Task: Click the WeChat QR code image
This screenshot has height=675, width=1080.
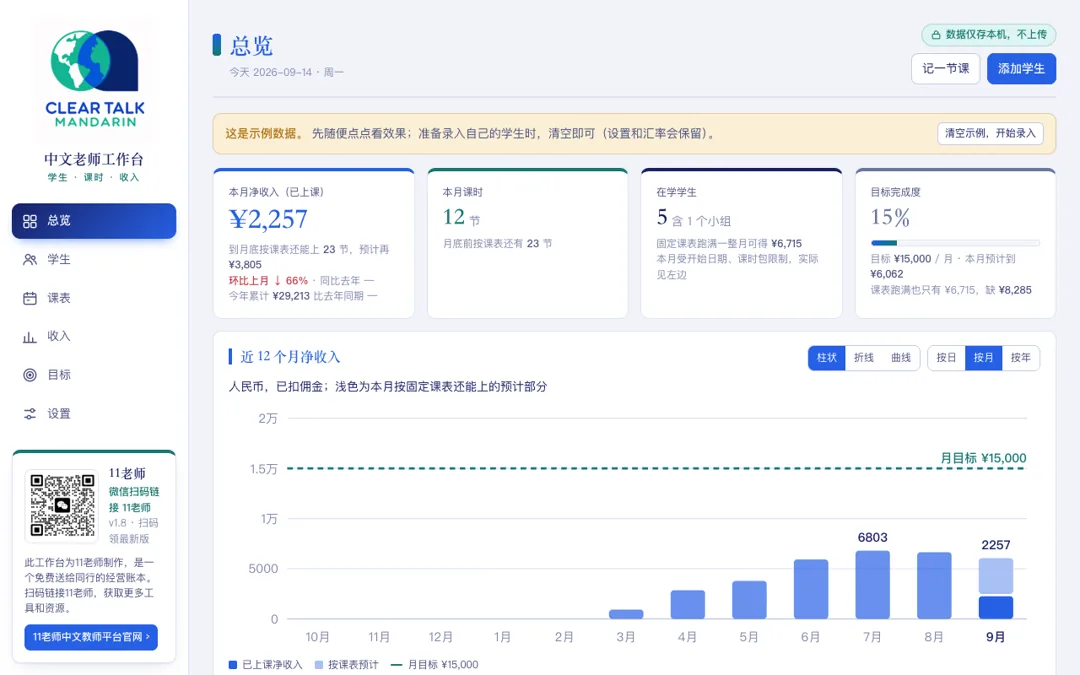Action: click(x=63, y=506)
